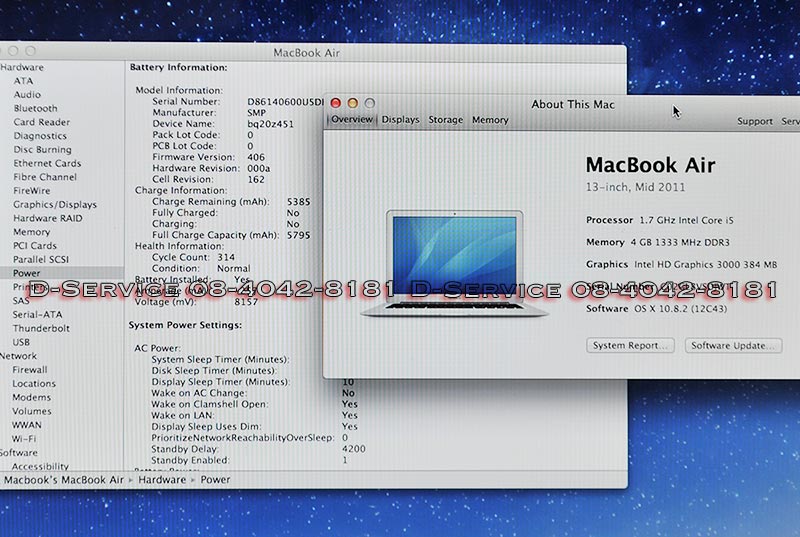
Task: Open the Storage tab
Action: click(x=445, y=120)
